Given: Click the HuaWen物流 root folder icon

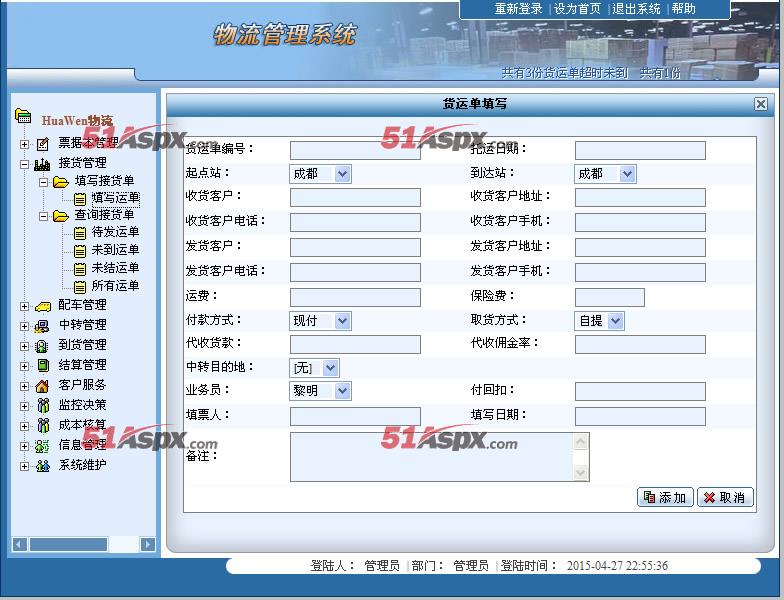Looking at the screenshot, I should click(23, 116).
